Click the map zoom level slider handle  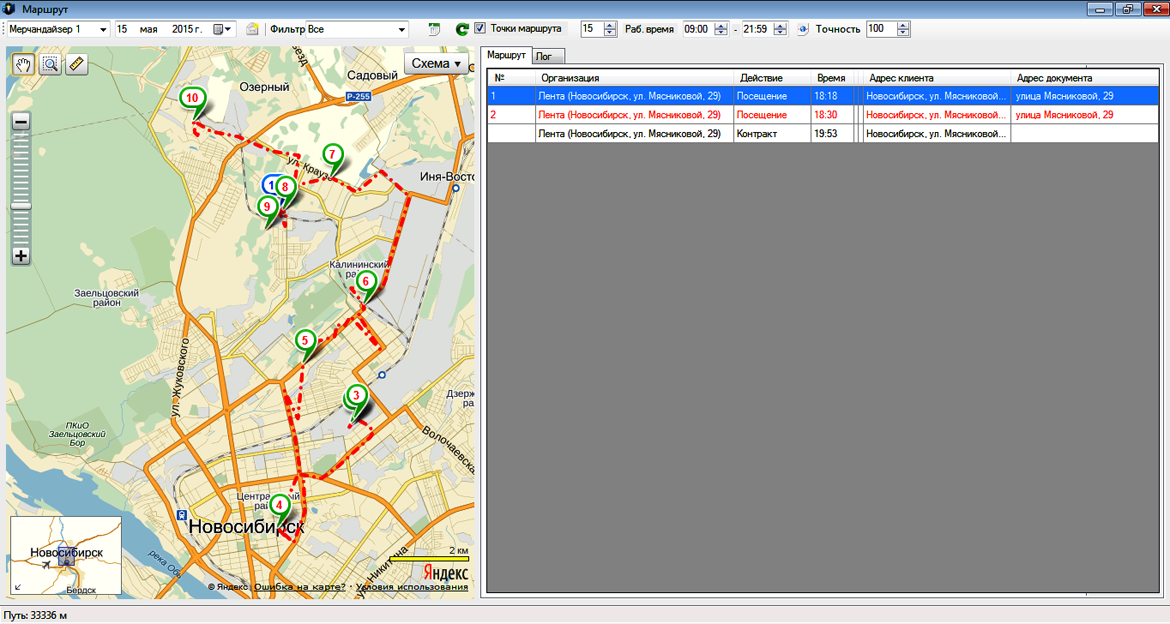21,206
